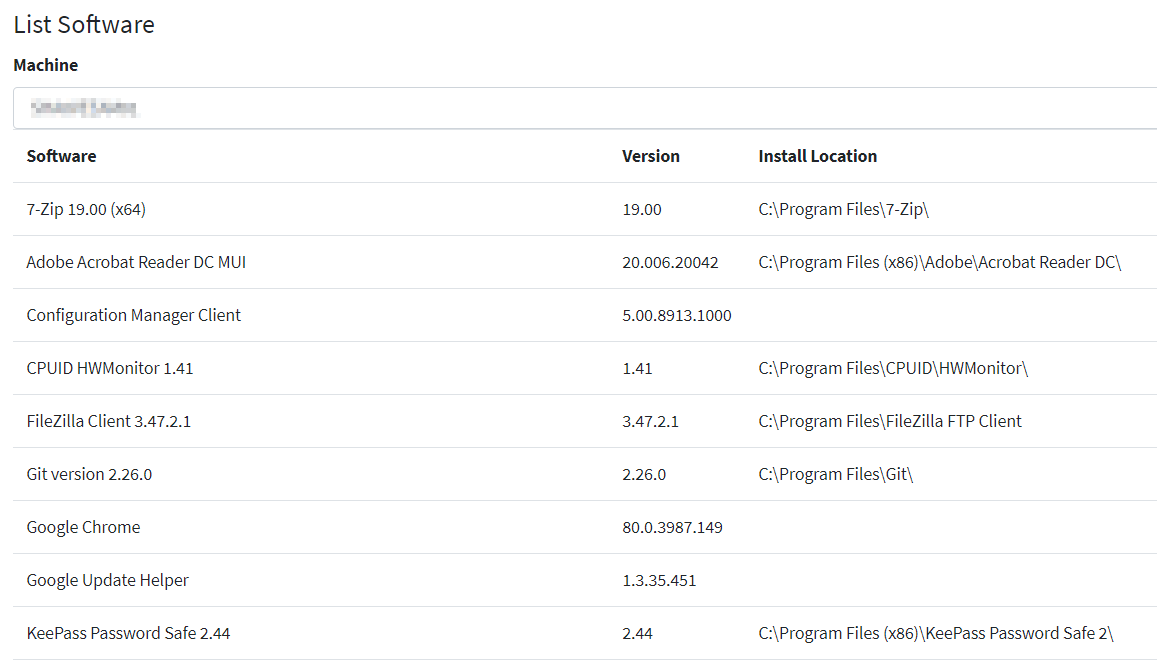Click version 3.47.2.1 in Version column
This screenshot has width=1157, height=665.
click(x=650, y=421)
